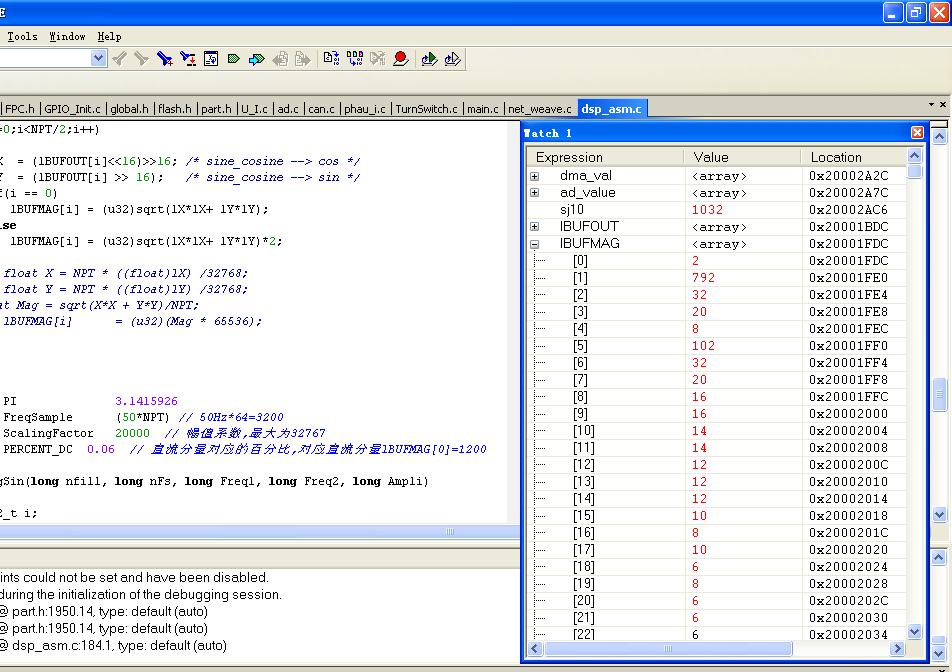Switch to the flash.h tab

[x=175, y=109]
